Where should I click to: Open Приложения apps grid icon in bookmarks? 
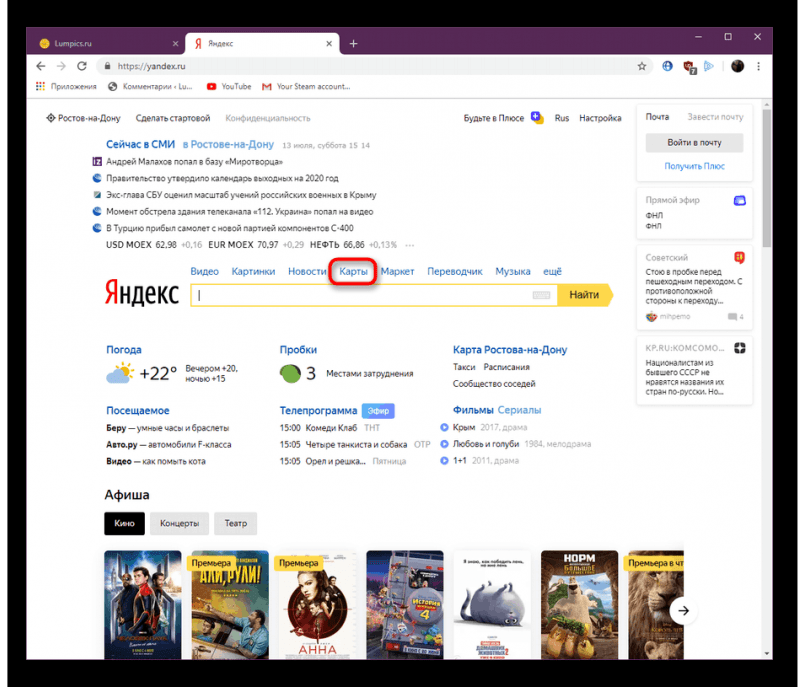40,87
